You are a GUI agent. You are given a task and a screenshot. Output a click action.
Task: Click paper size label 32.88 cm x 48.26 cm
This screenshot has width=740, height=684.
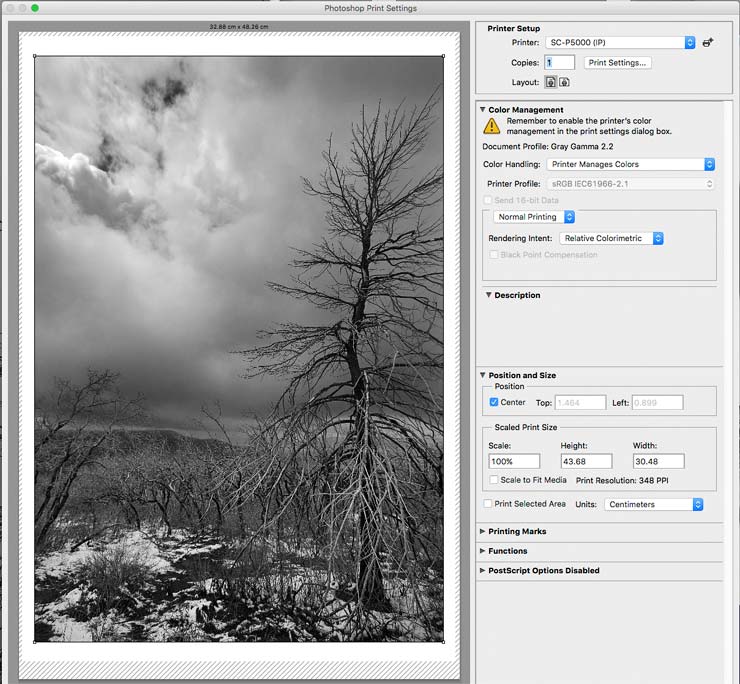click(x=239, y=27)
